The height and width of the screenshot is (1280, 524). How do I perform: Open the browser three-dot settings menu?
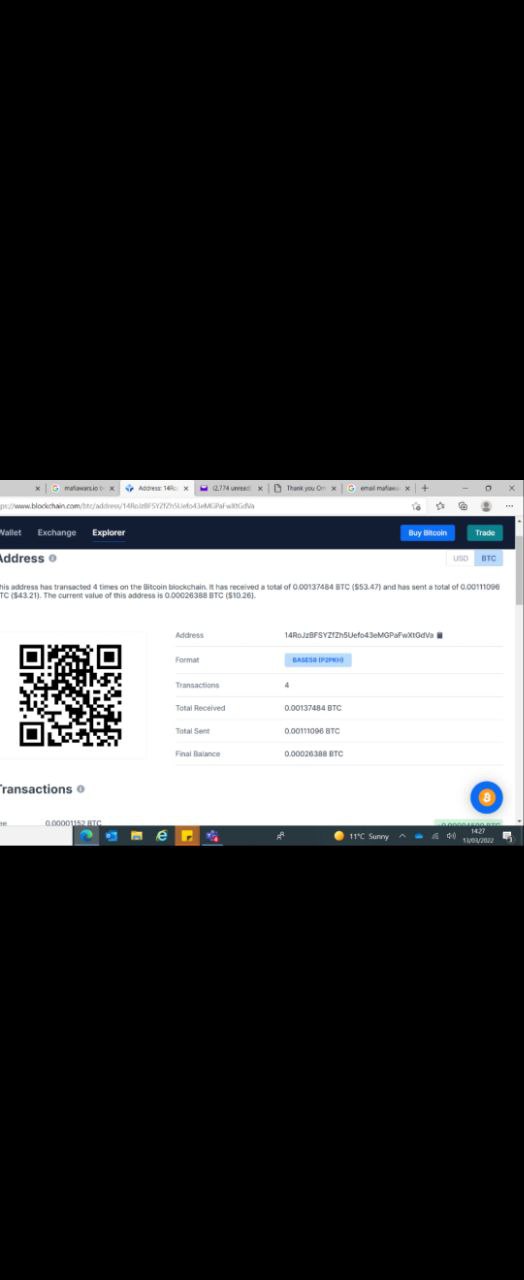coord(509,506)
